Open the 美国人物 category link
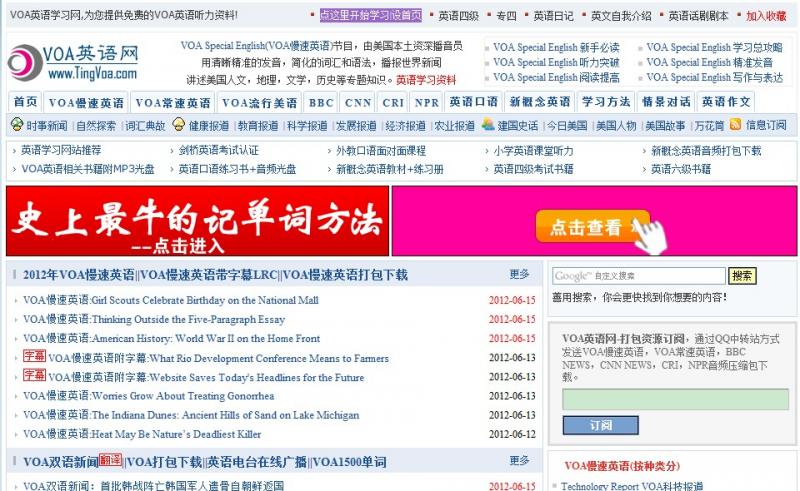Screen dimensions: 800x491 [x=616, y=126]
